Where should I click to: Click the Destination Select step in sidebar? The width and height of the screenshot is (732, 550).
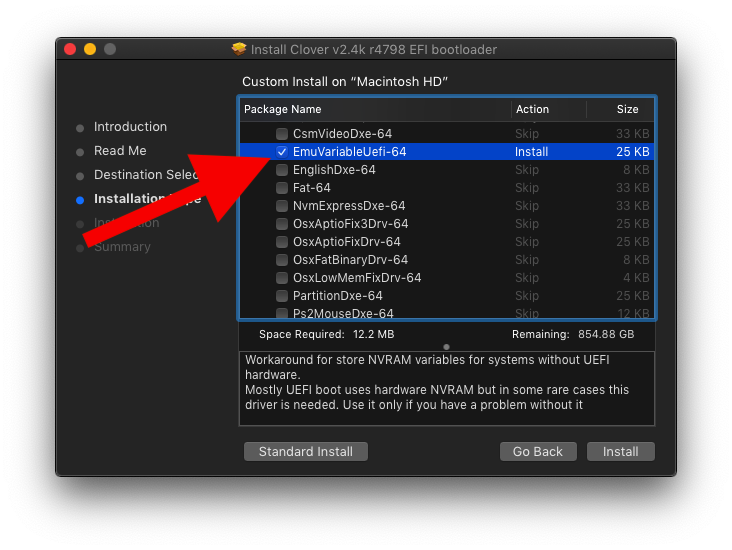coord(146,175)
